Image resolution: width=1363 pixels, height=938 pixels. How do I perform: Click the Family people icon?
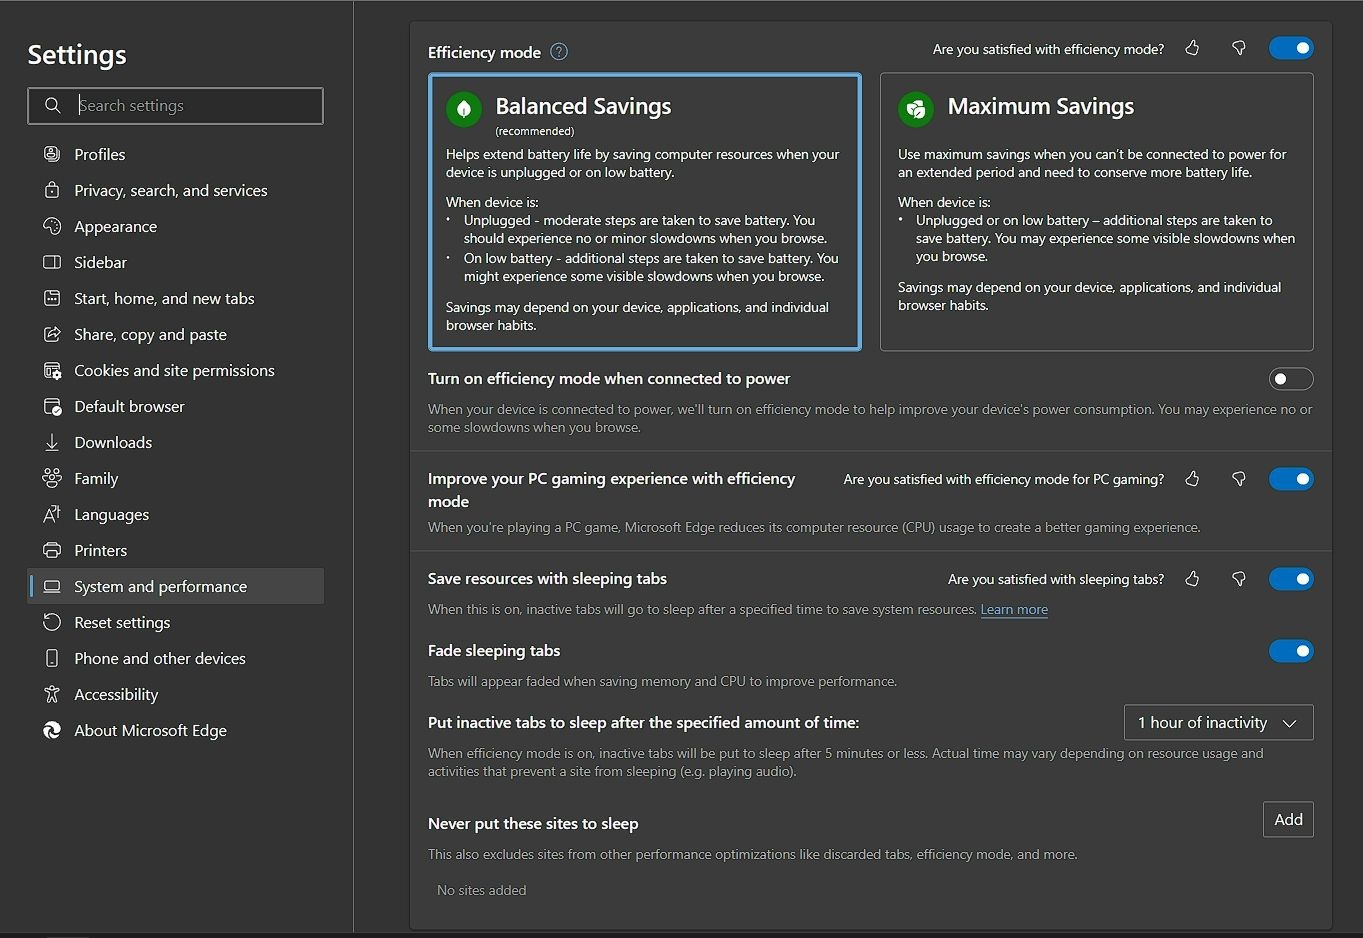coord(52,478)
